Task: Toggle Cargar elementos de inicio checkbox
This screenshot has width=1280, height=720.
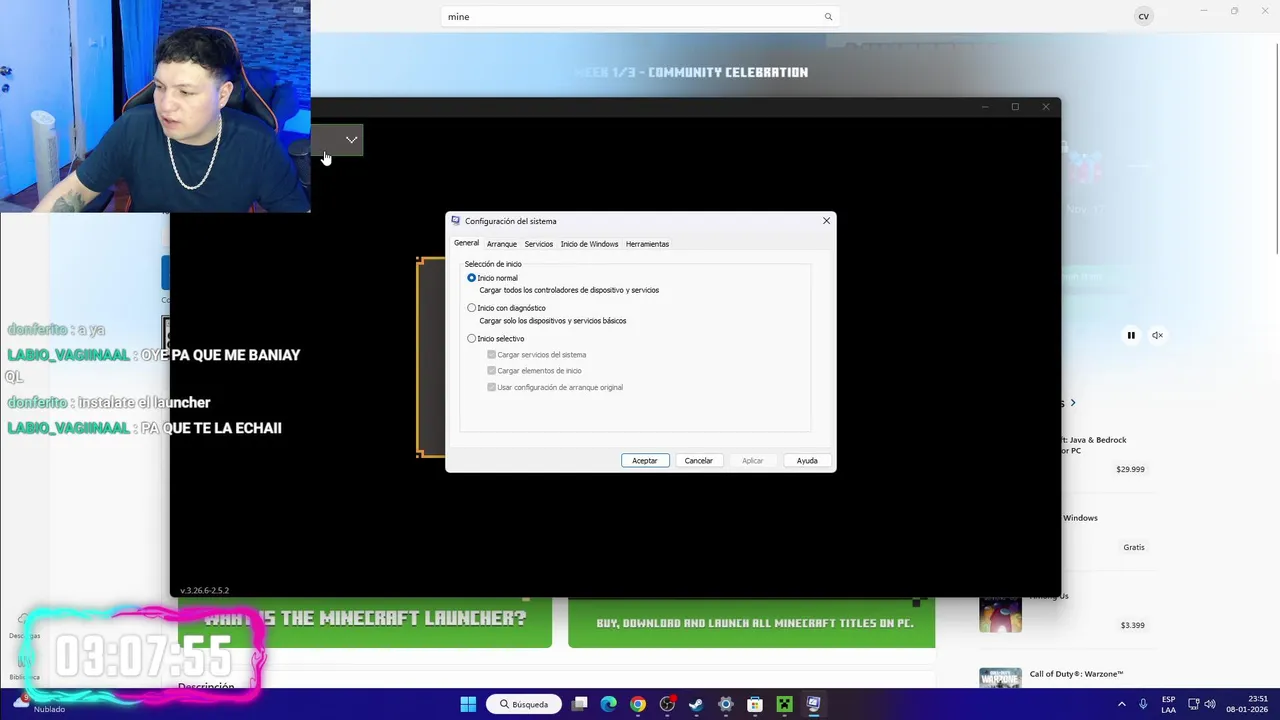Action: pyautogui.click(x=491, y=371)
